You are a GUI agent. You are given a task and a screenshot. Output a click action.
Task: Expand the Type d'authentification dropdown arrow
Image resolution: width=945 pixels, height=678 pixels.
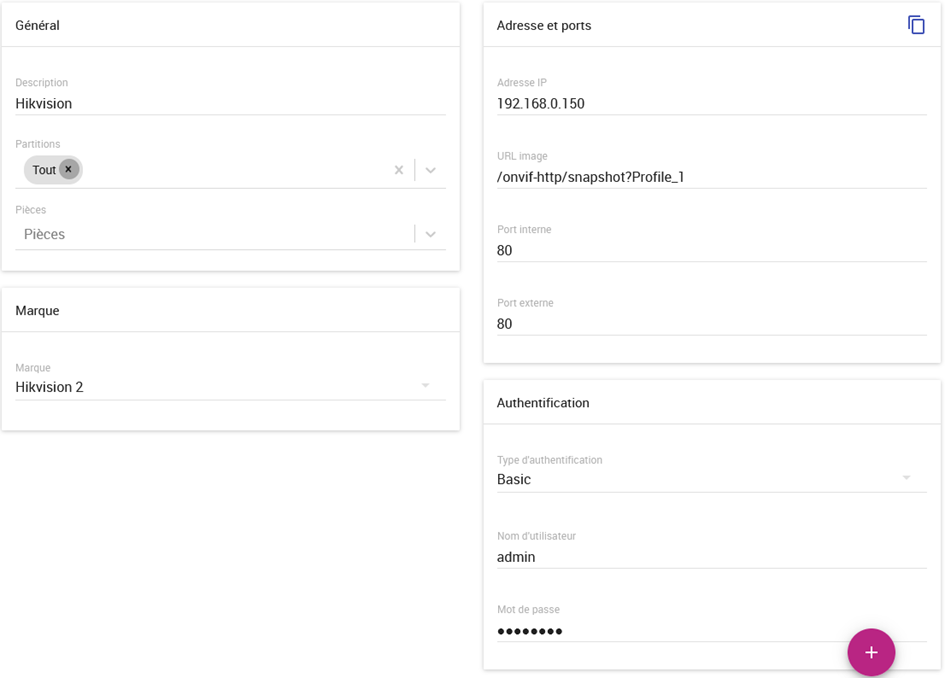tap(906, 477)
